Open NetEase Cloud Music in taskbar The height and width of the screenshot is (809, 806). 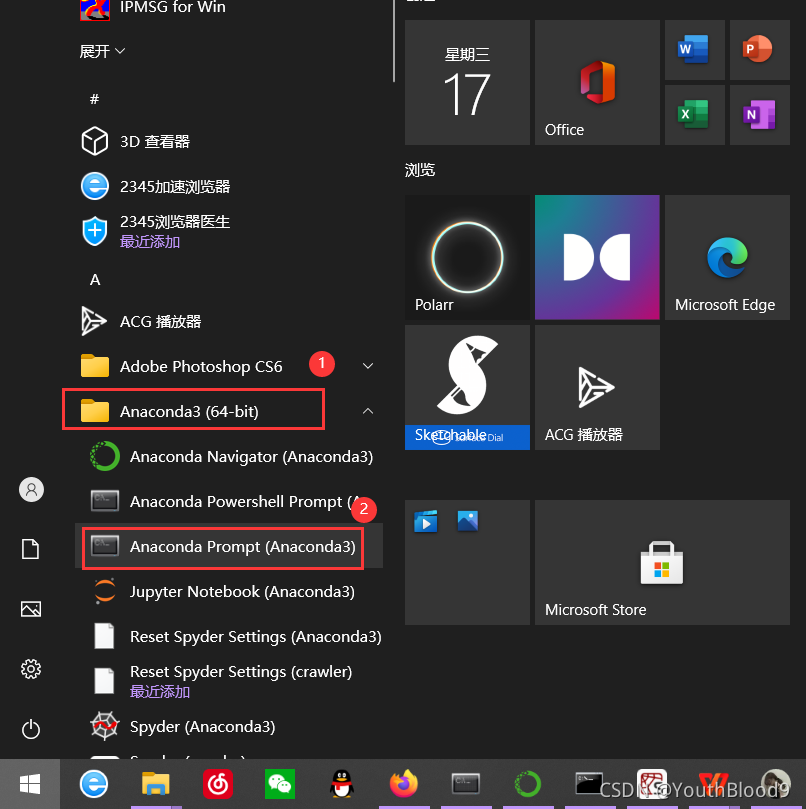pos(218,784)
